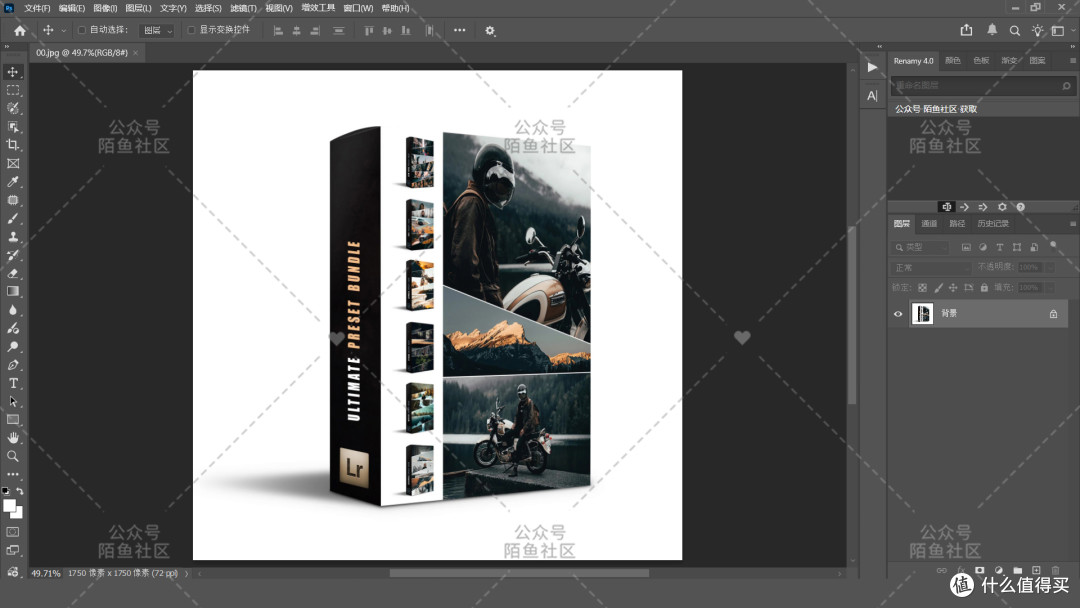Select the Path Selection tool
This screenshot has height=608, width=1080.
click(13, 401)
